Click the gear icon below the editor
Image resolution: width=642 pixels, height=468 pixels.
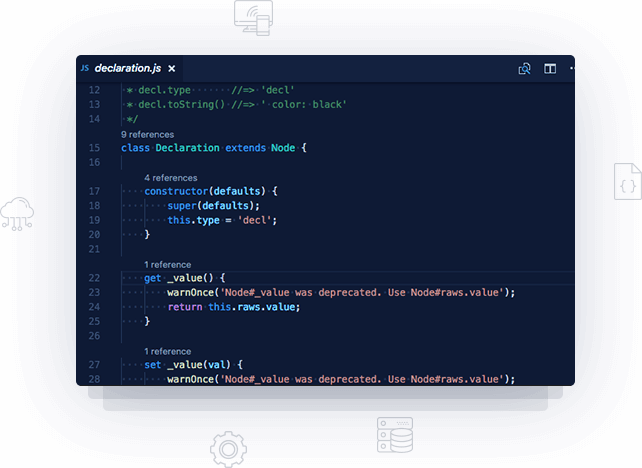228,449
